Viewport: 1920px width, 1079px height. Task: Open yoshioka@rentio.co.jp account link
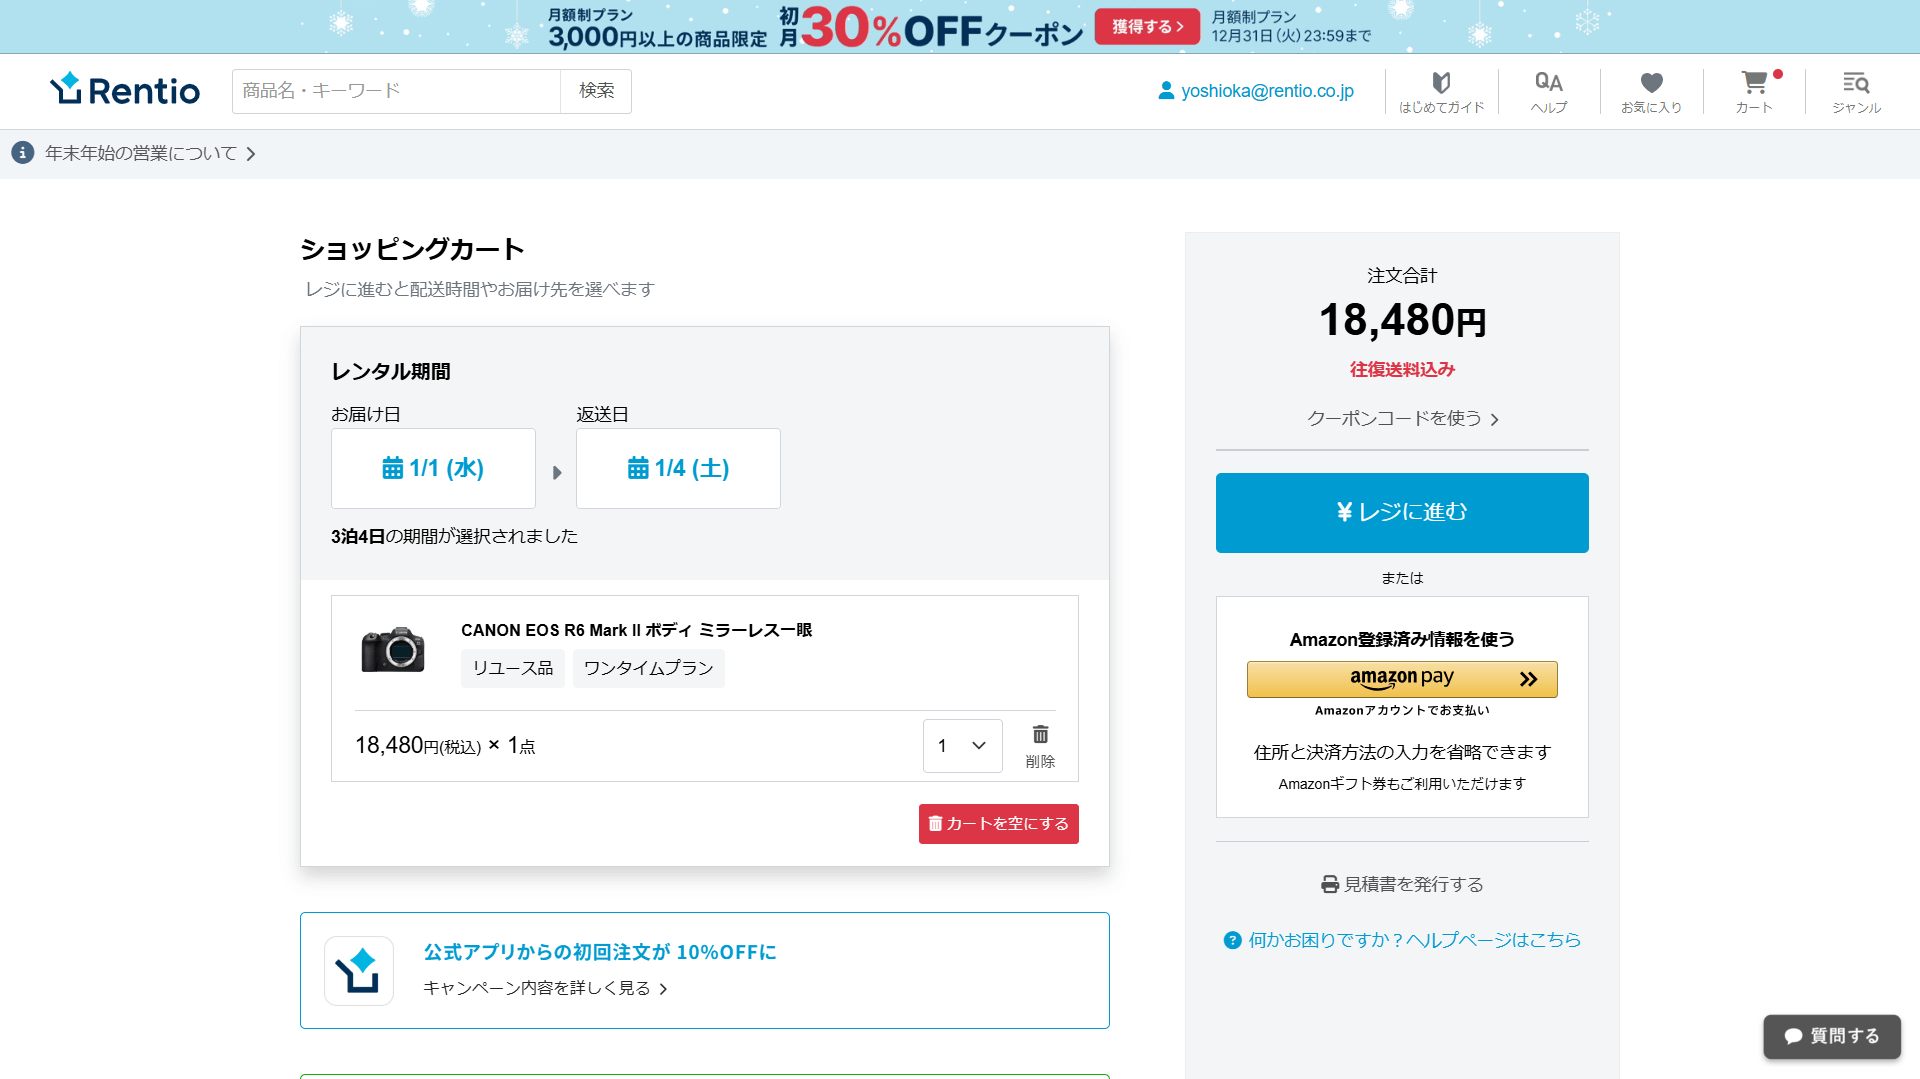point(1267,91)
